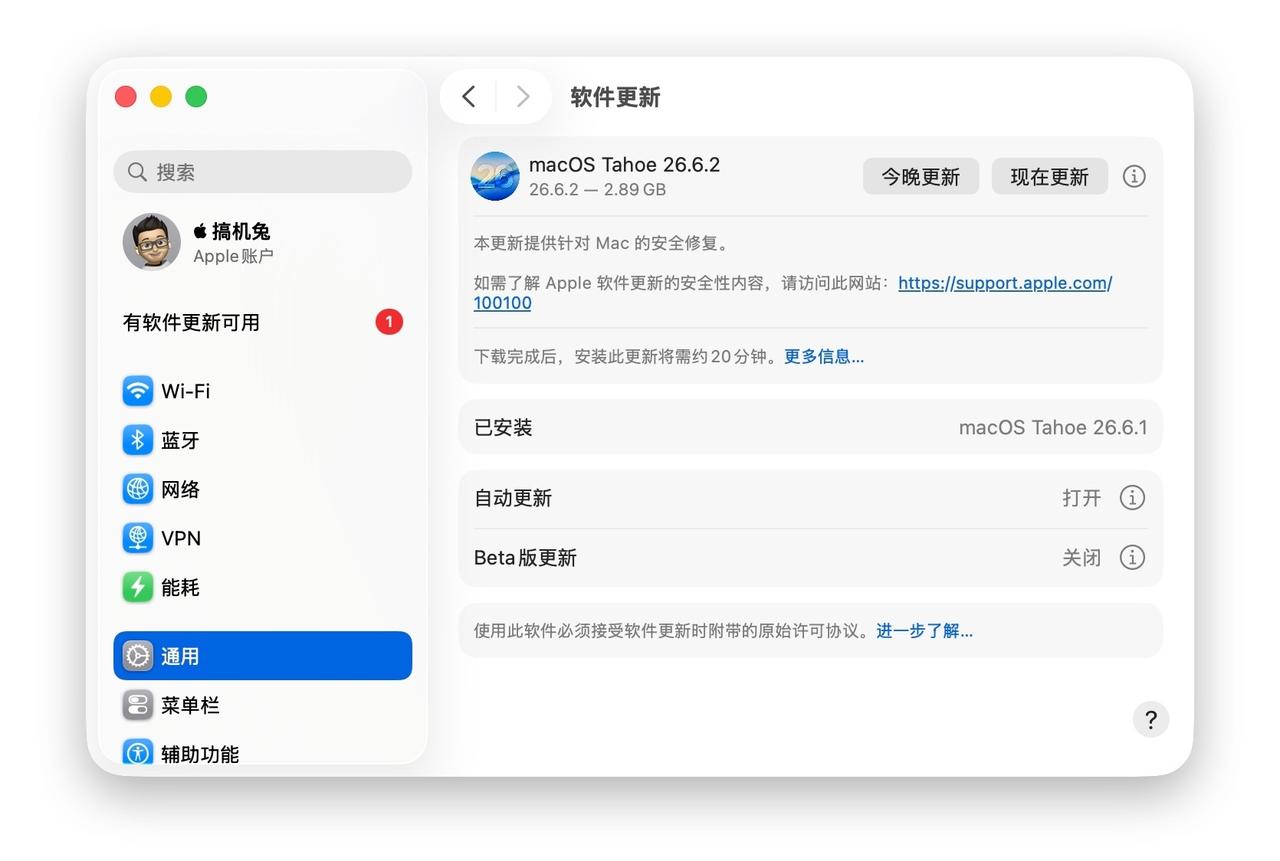Open info for the macOS Tahoe 26.6.2 update
The width and height of the screenshot is (1280, 861).
tap(1133, 176)
